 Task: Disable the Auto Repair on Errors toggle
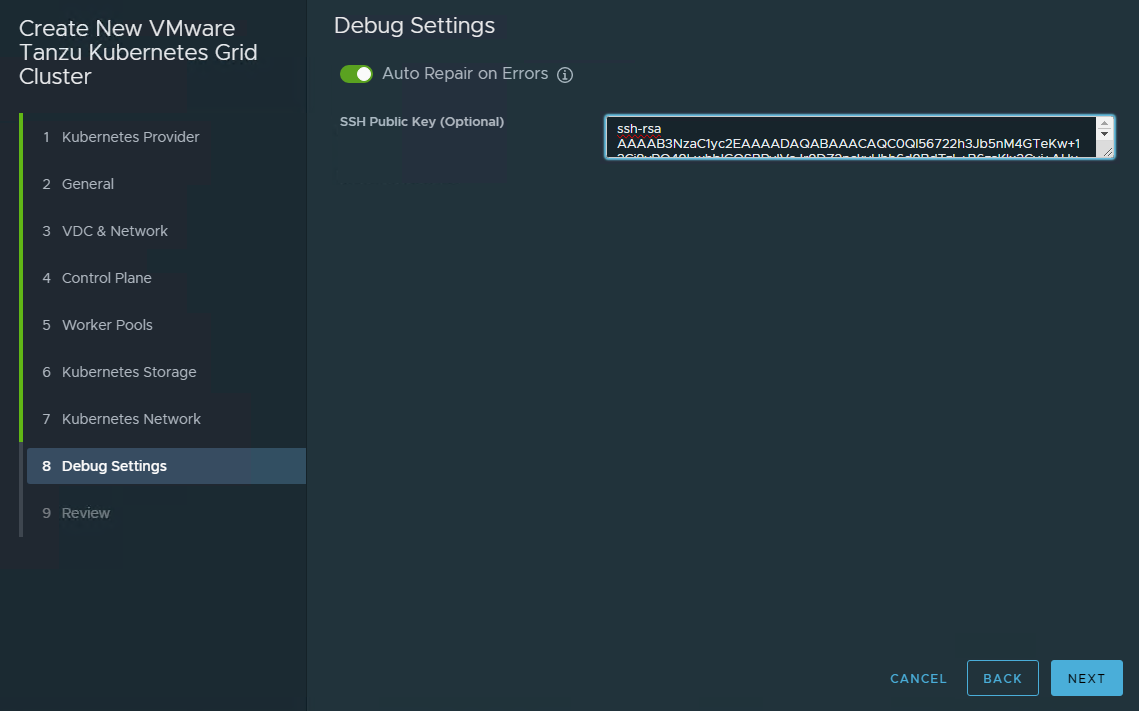pyautogui.click(x=356, y=74)
